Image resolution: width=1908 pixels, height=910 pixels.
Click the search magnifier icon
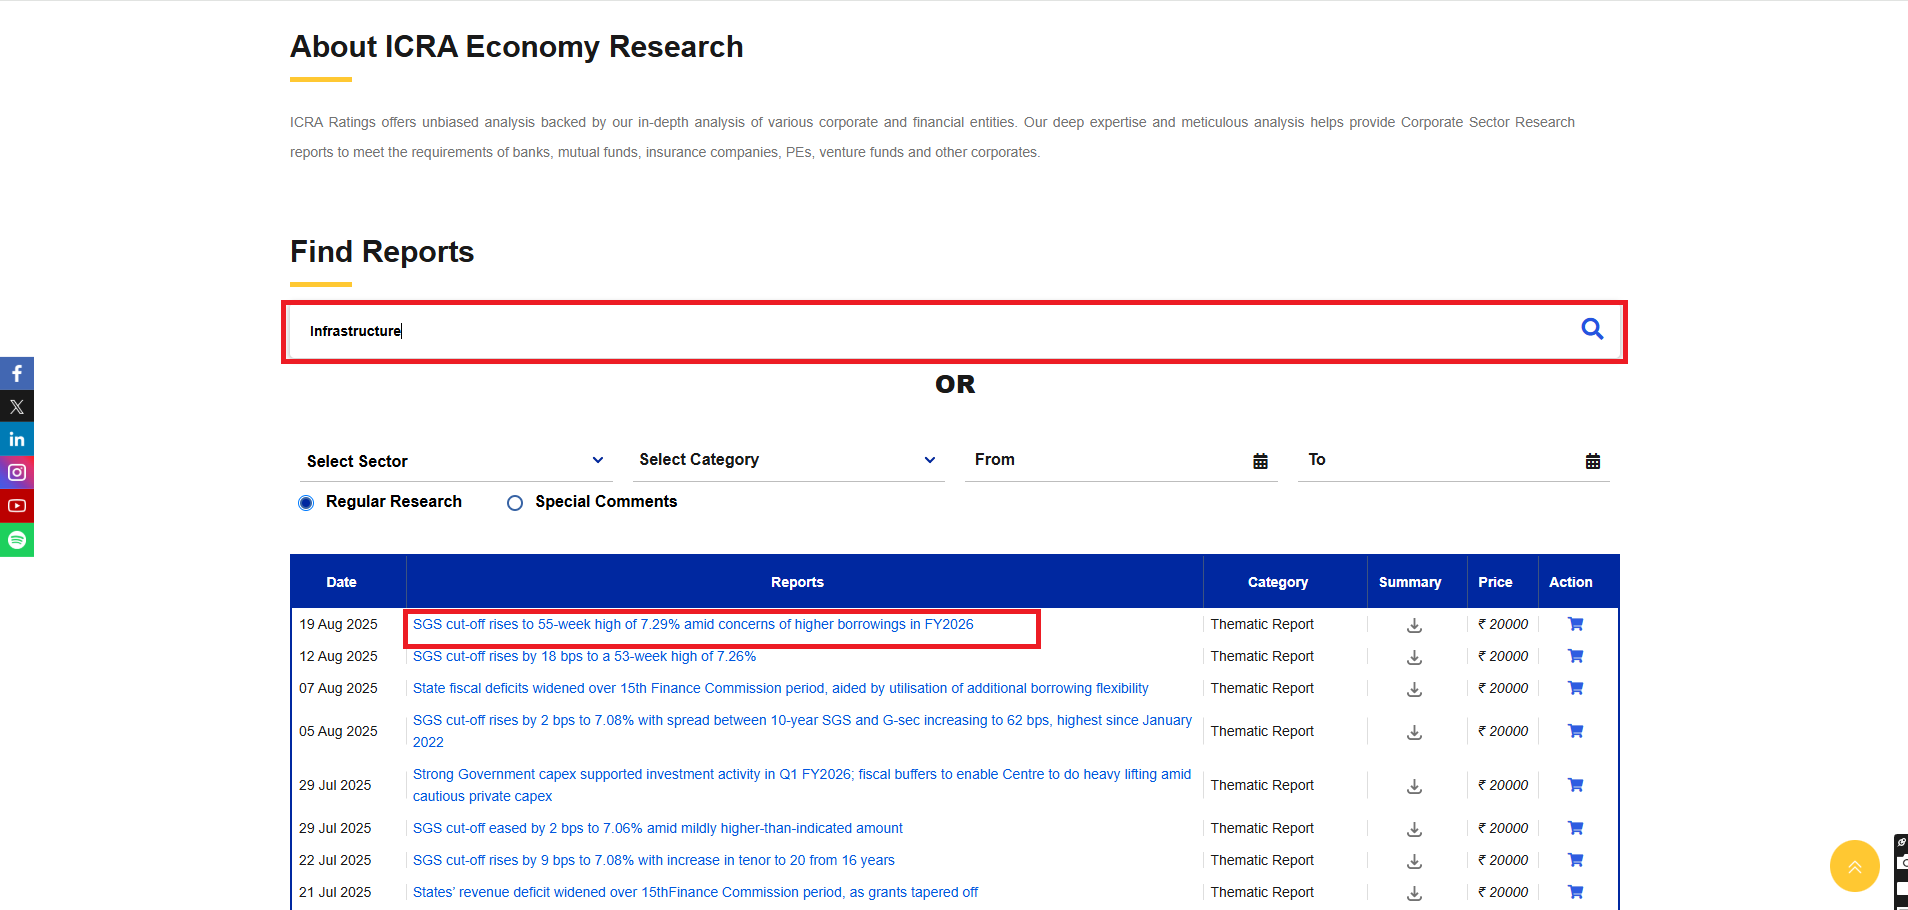pyautogui.click(x=1592, y=329)
